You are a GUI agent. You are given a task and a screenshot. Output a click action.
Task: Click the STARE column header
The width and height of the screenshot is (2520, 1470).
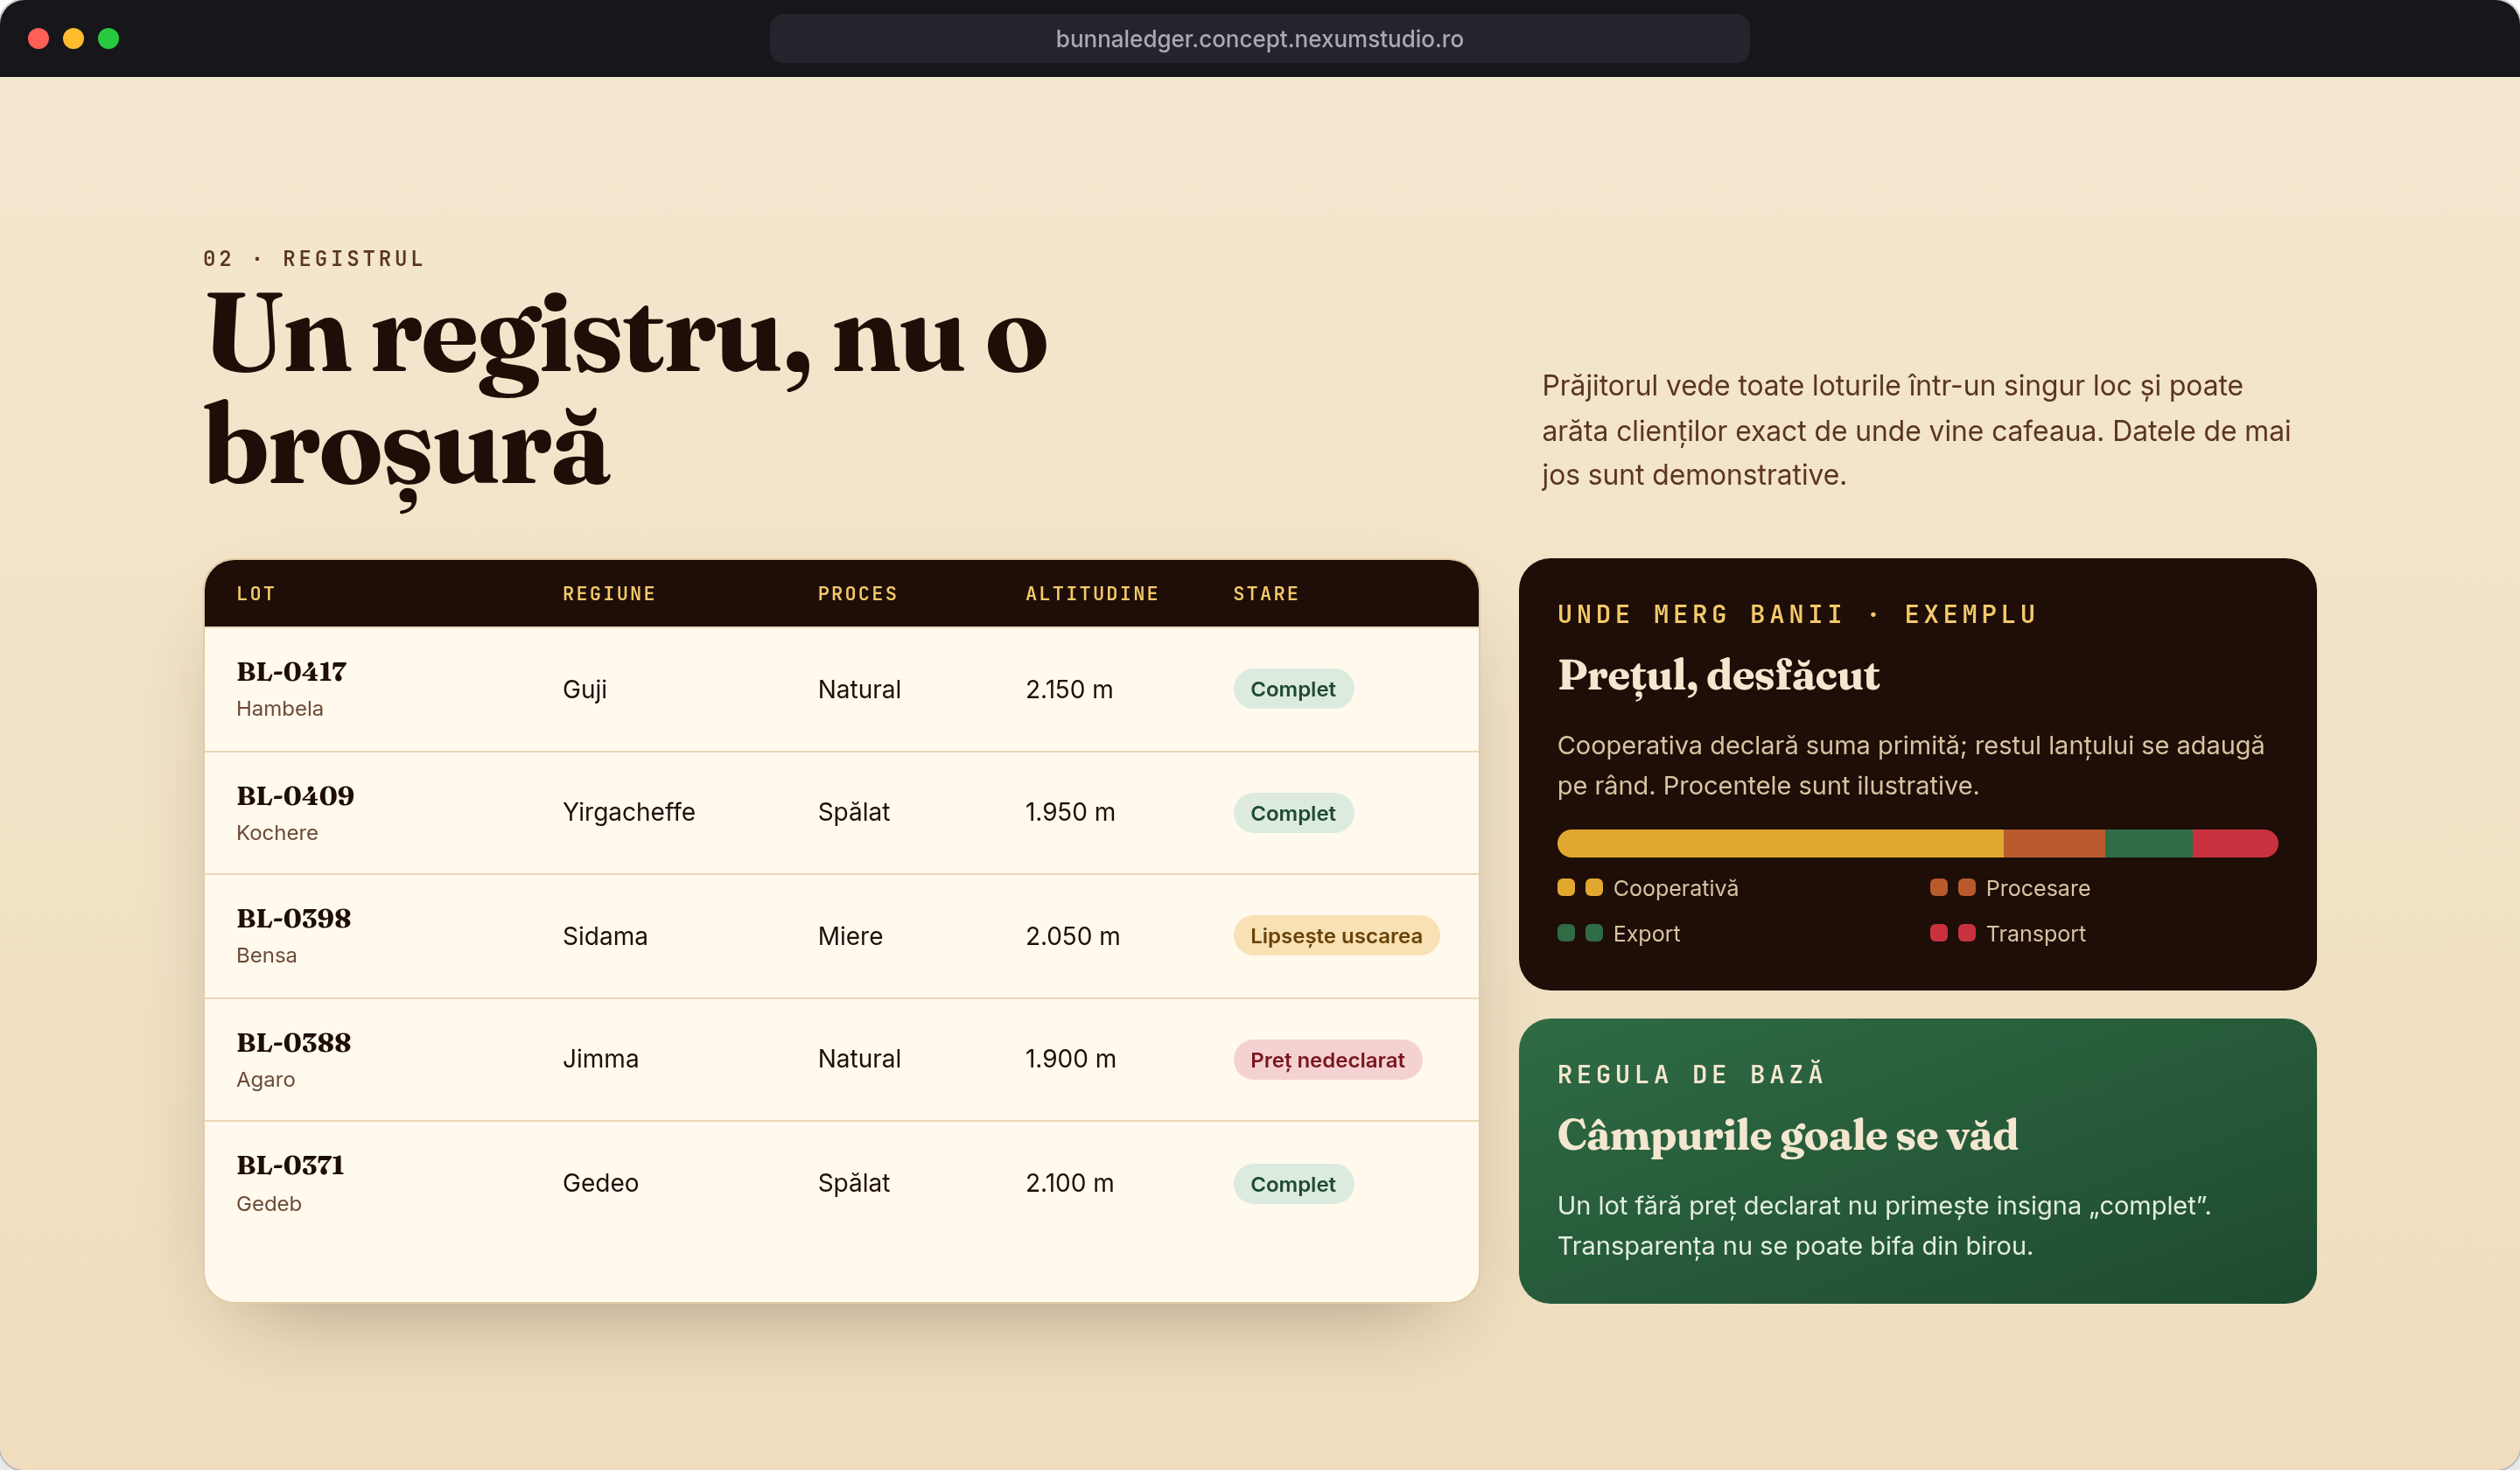1266,594
